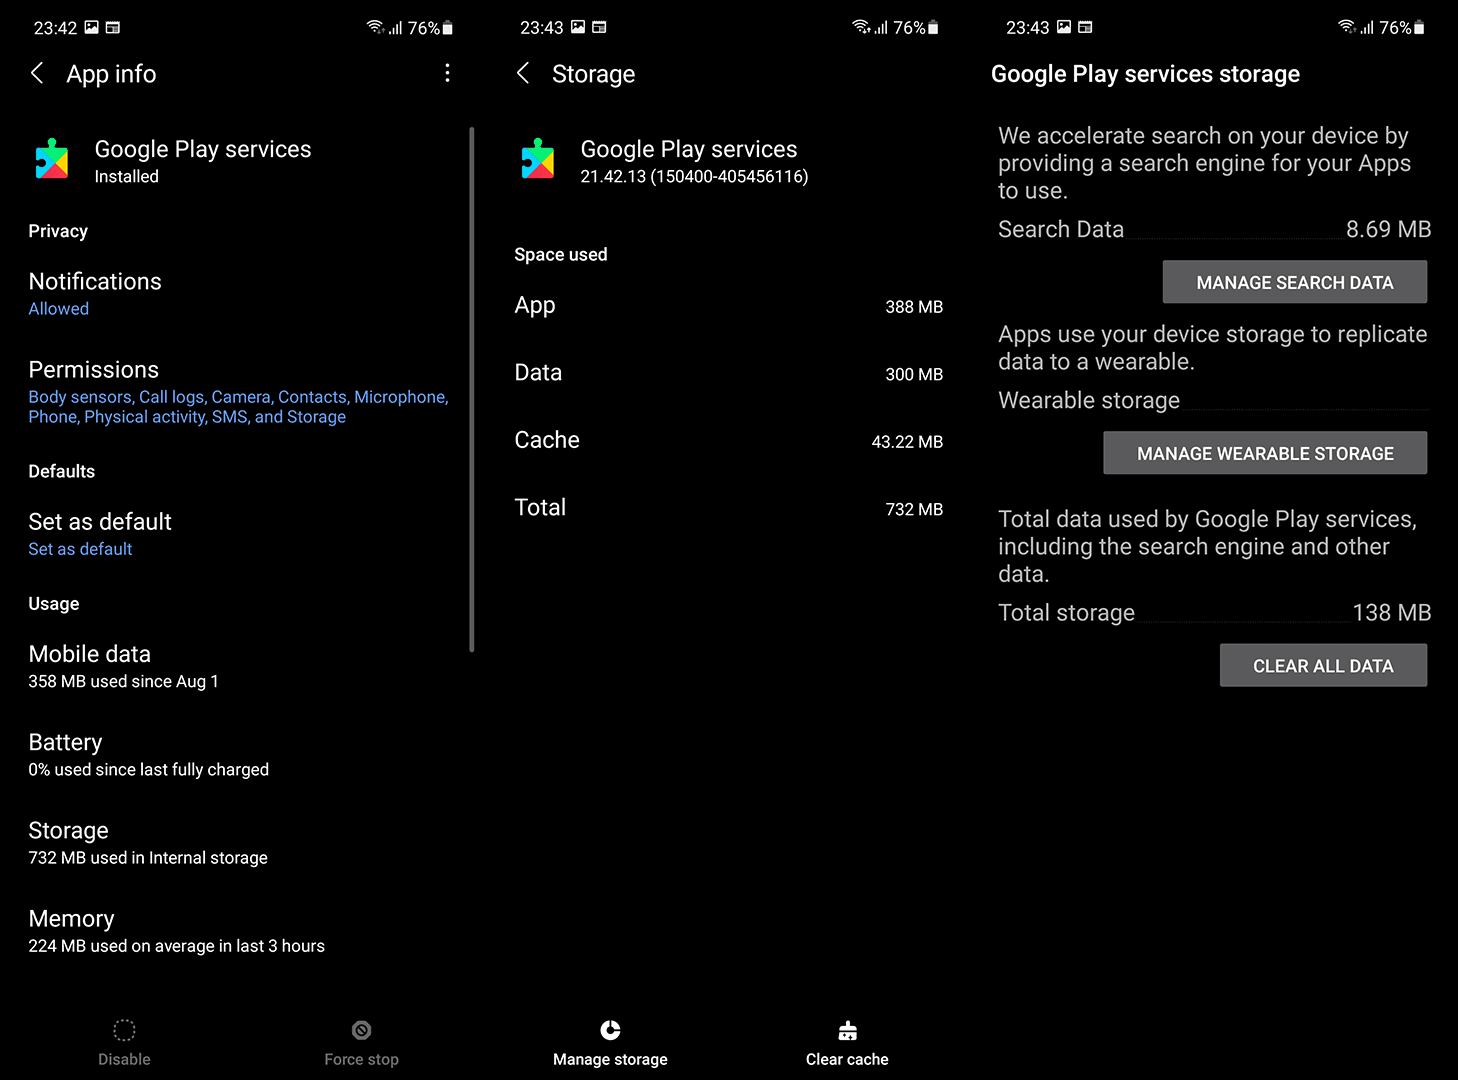The width and height of the screenshot is (1458, 1080).
Task: Tap the Wi-Fi status icon in App info status bar
Action: click(x=376, y=27)
